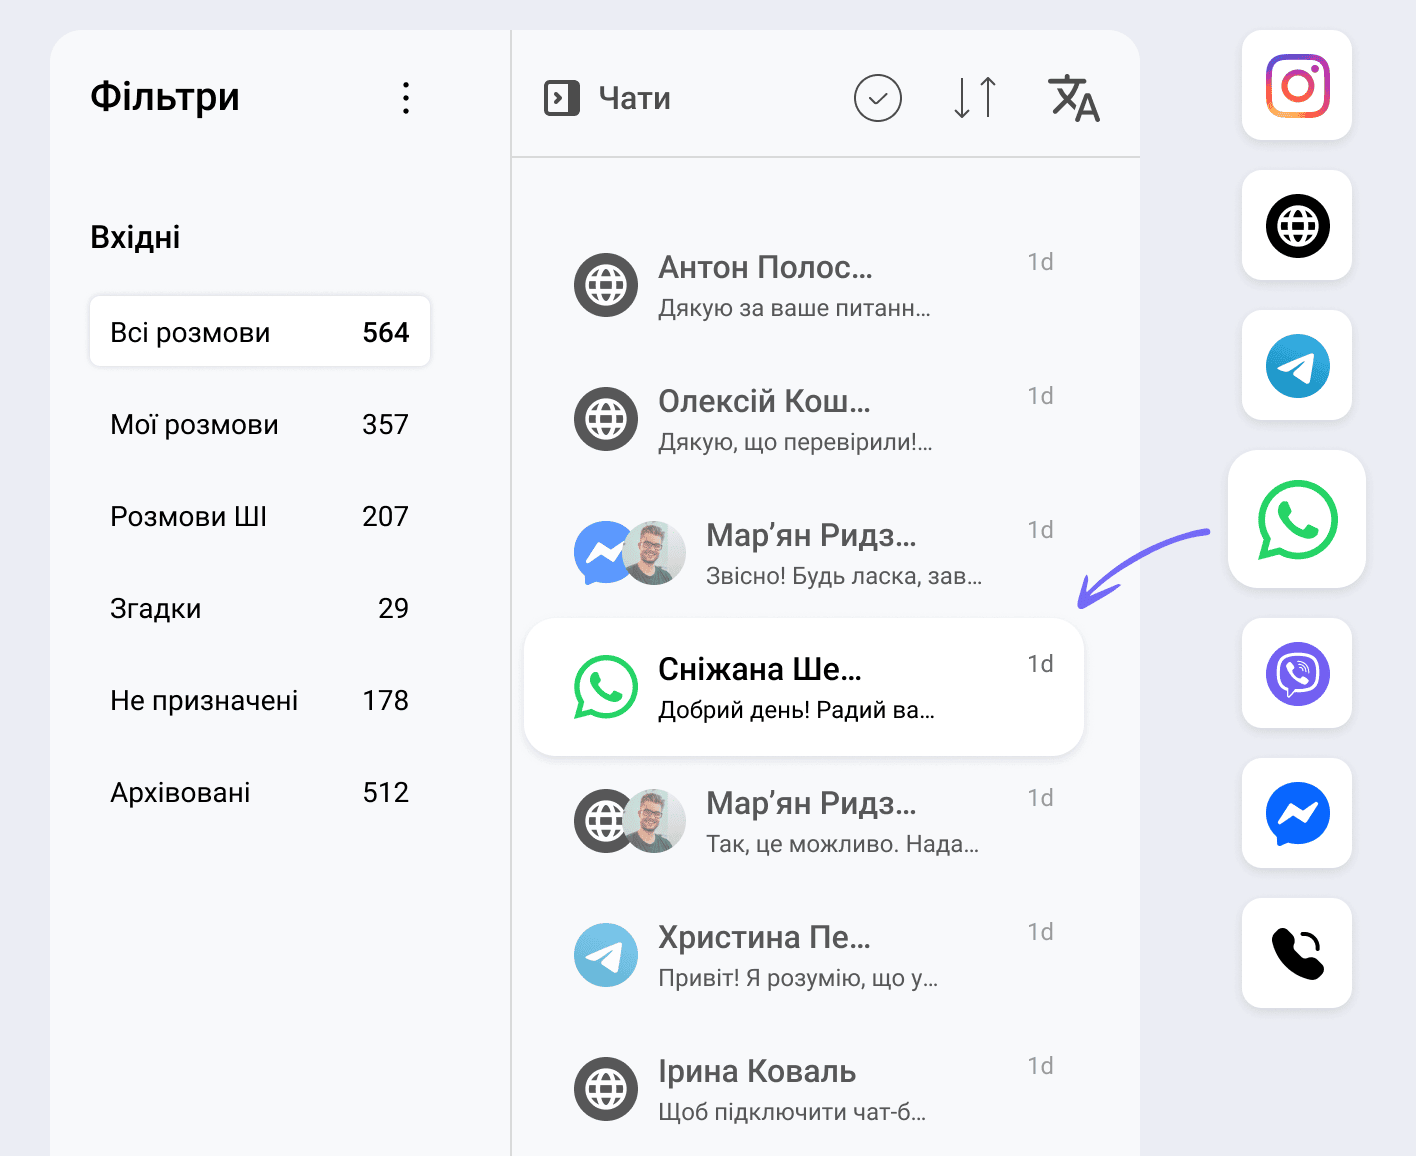
Task: Click Мар'ян Ридз's avatar thumbnail
Action: click(x=654, y=552)
